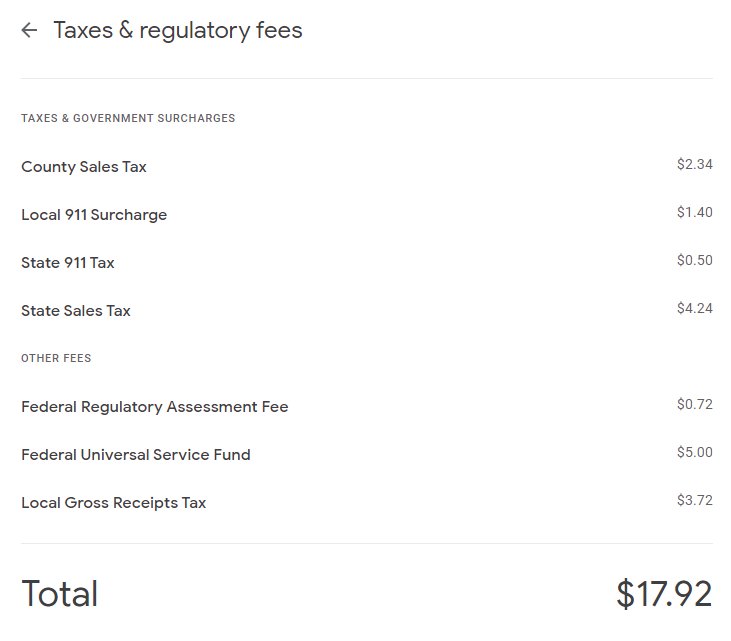The width and height of the screenshot is (731, 641).
Task: Click the Taxes & regulatory fees title
Action: coord(178,31)
